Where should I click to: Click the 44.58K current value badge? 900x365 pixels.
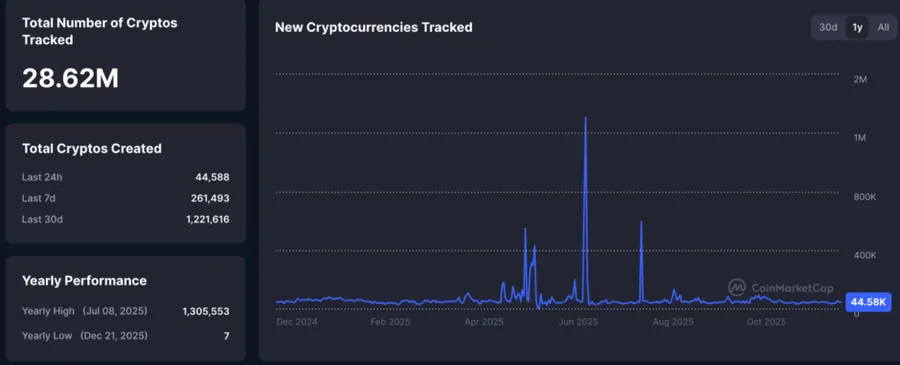click(868, 302)
